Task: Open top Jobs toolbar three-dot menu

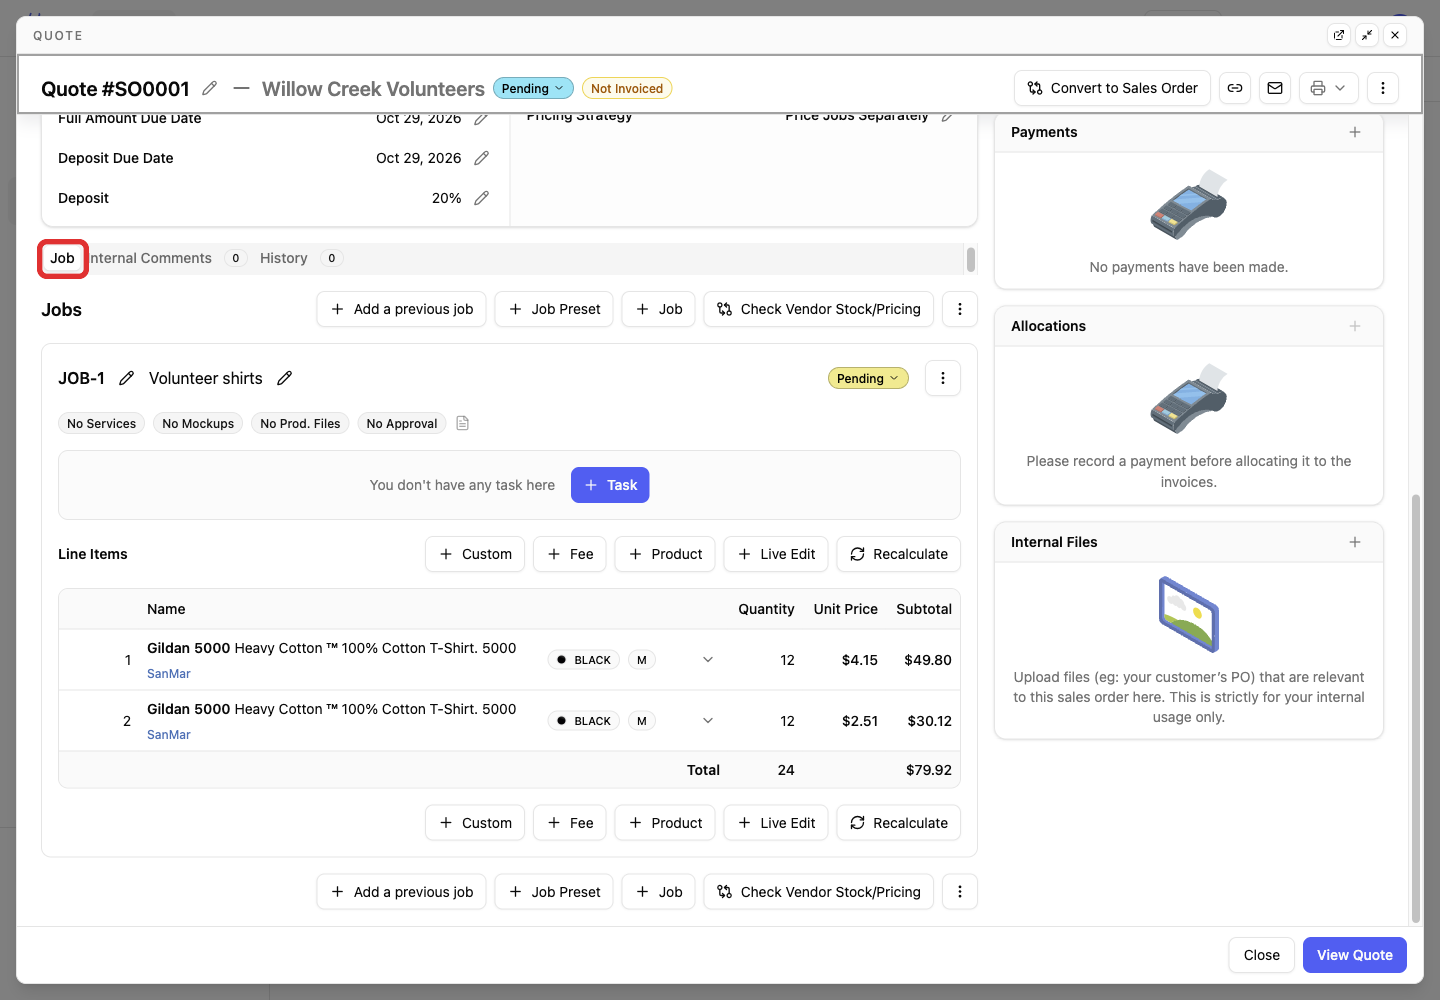Action: click(x=960, y=309)
